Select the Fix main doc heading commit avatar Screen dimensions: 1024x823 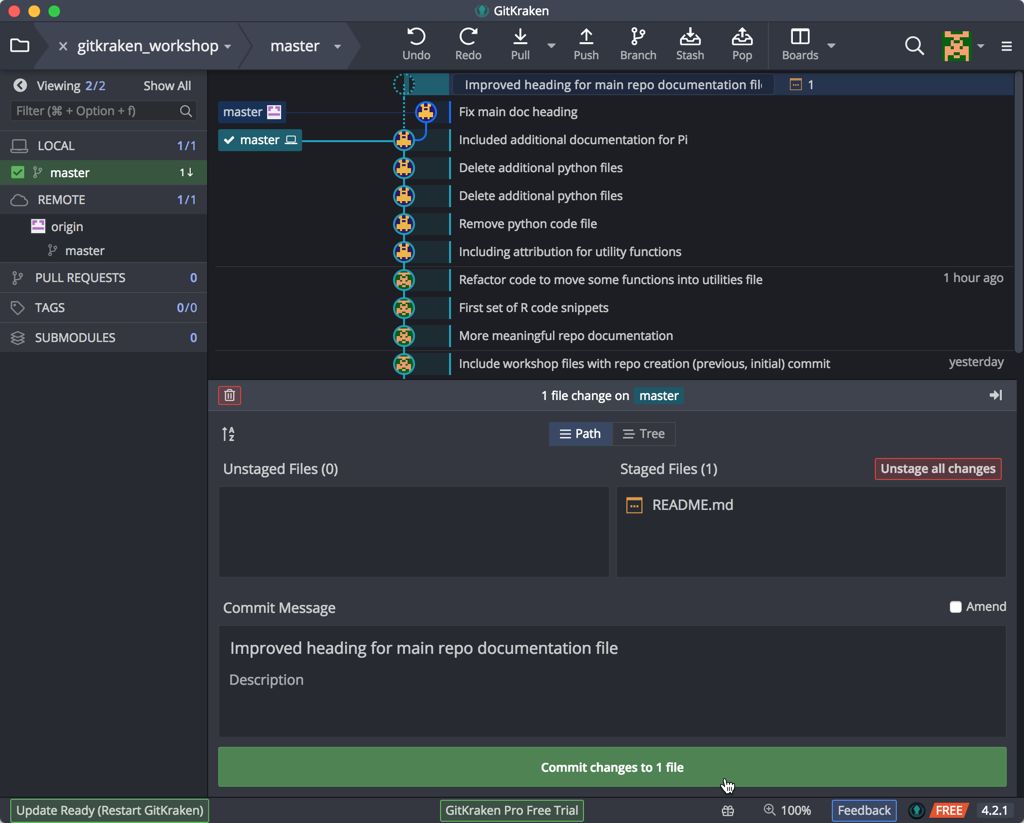pyautogui.click(x=426, y=112)
